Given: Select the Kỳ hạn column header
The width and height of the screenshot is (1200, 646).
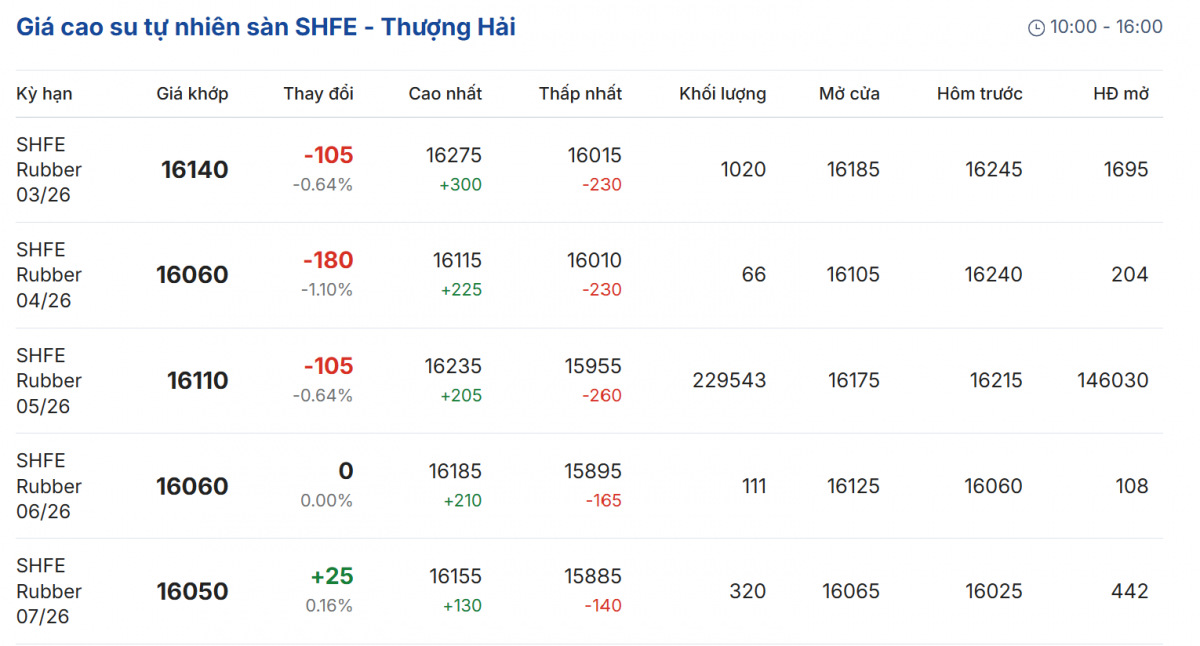Looking at the screenshot, I should coord(44,94).
